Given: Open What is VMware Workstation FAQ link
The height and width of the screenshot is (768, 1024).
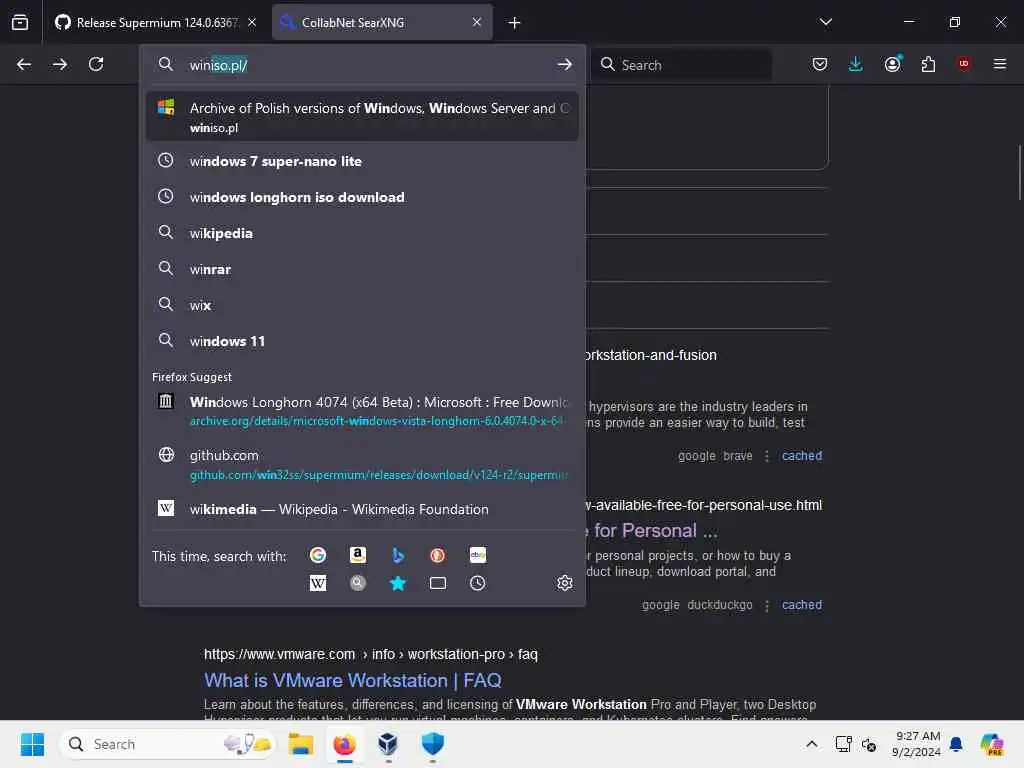Looking at the screenshot, I should point(353,680).
